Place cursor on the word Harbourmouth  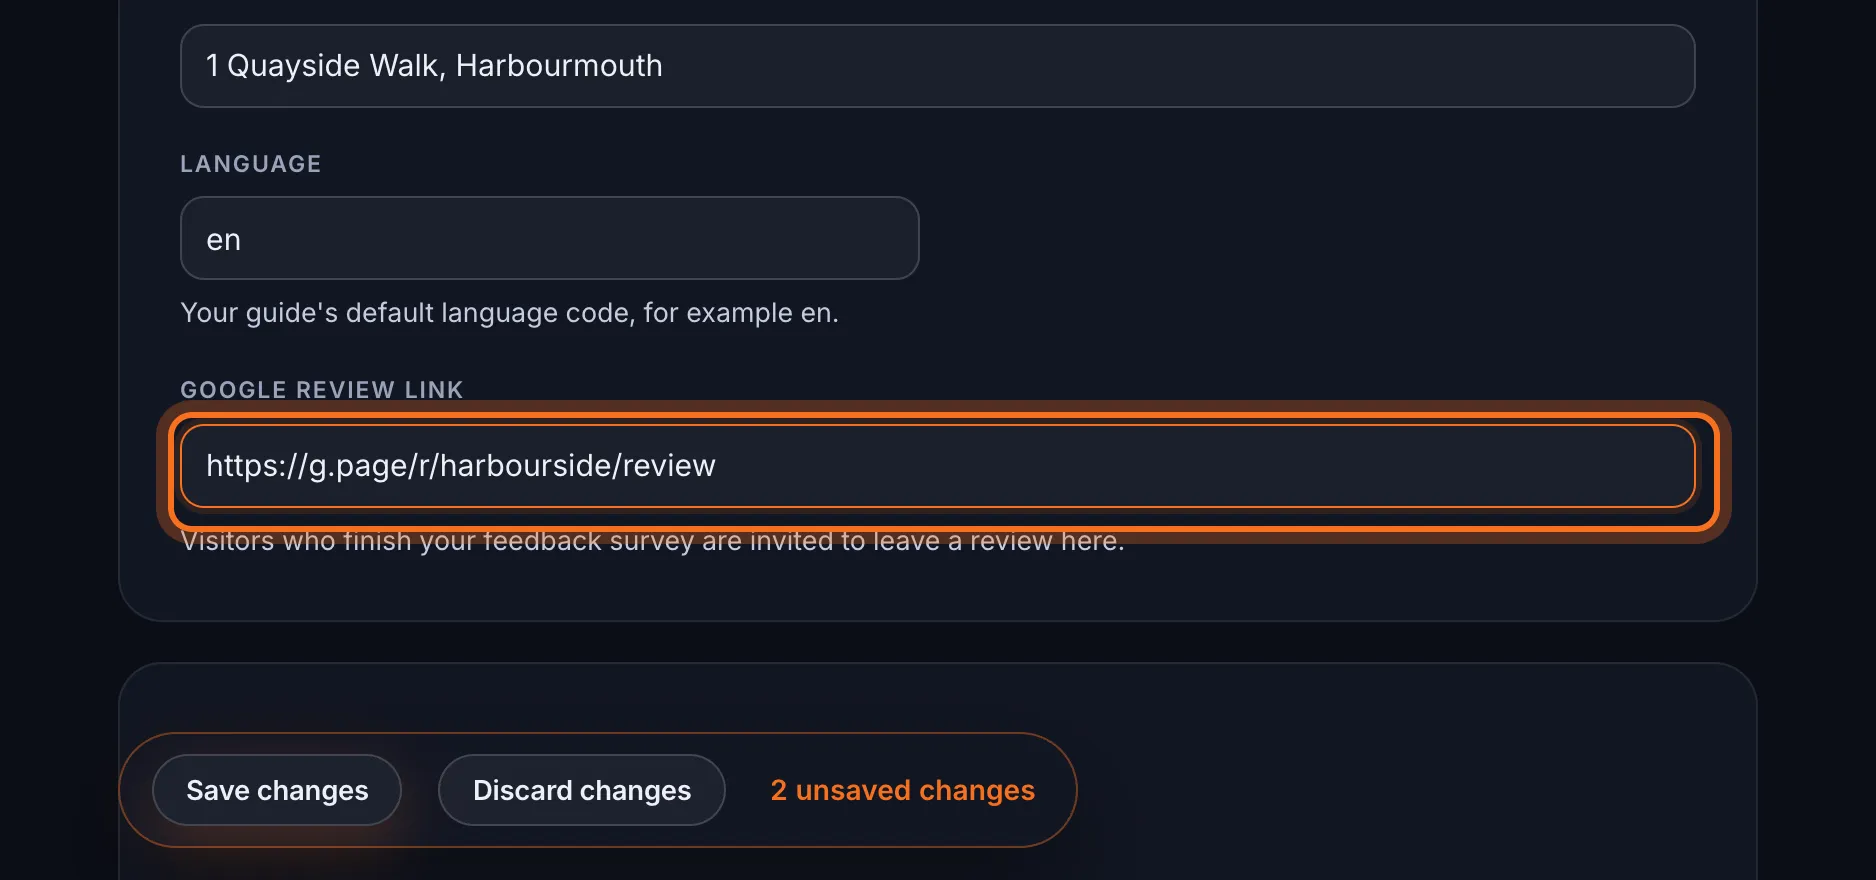coord(559,66)
